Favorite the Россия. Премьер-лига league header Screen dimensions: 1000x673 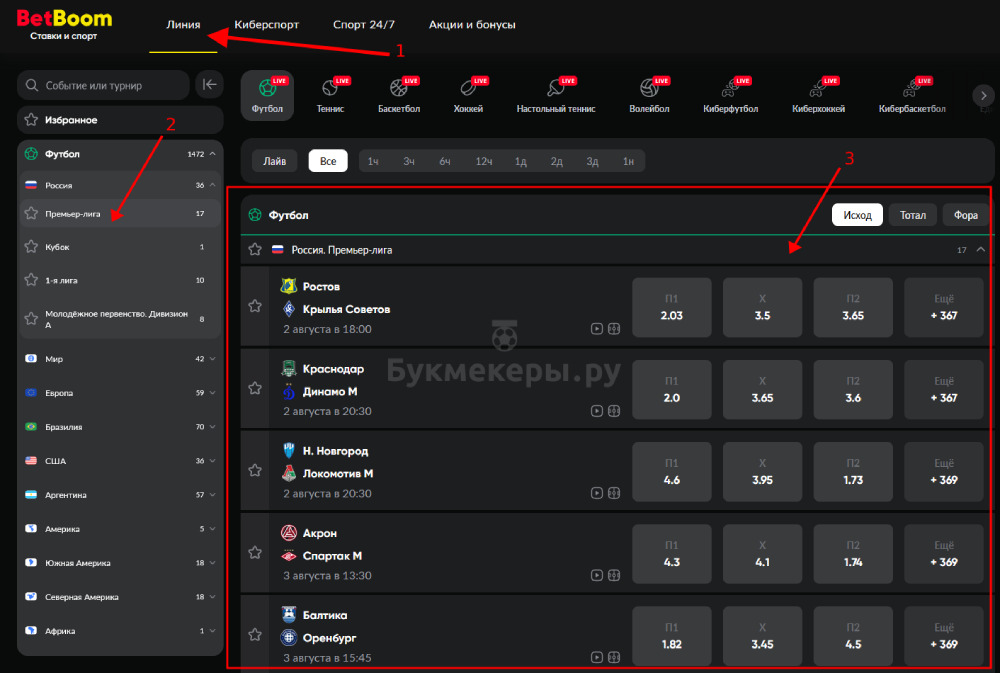click(x=255, y=249)
